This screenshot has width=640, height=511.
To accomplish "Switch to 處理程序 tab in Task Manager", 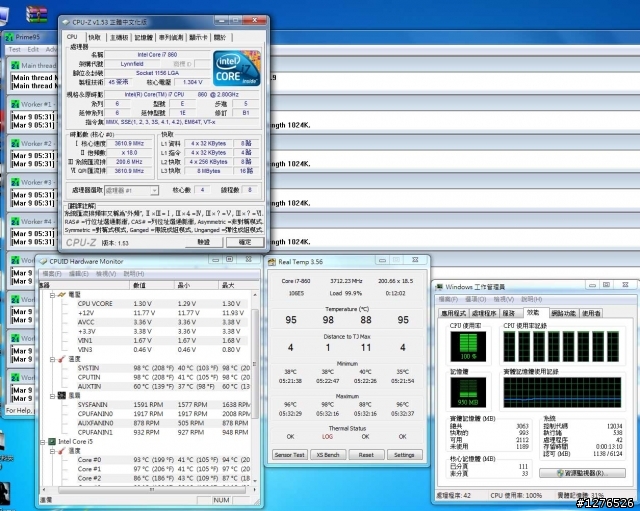I will [x=484, y=313].
